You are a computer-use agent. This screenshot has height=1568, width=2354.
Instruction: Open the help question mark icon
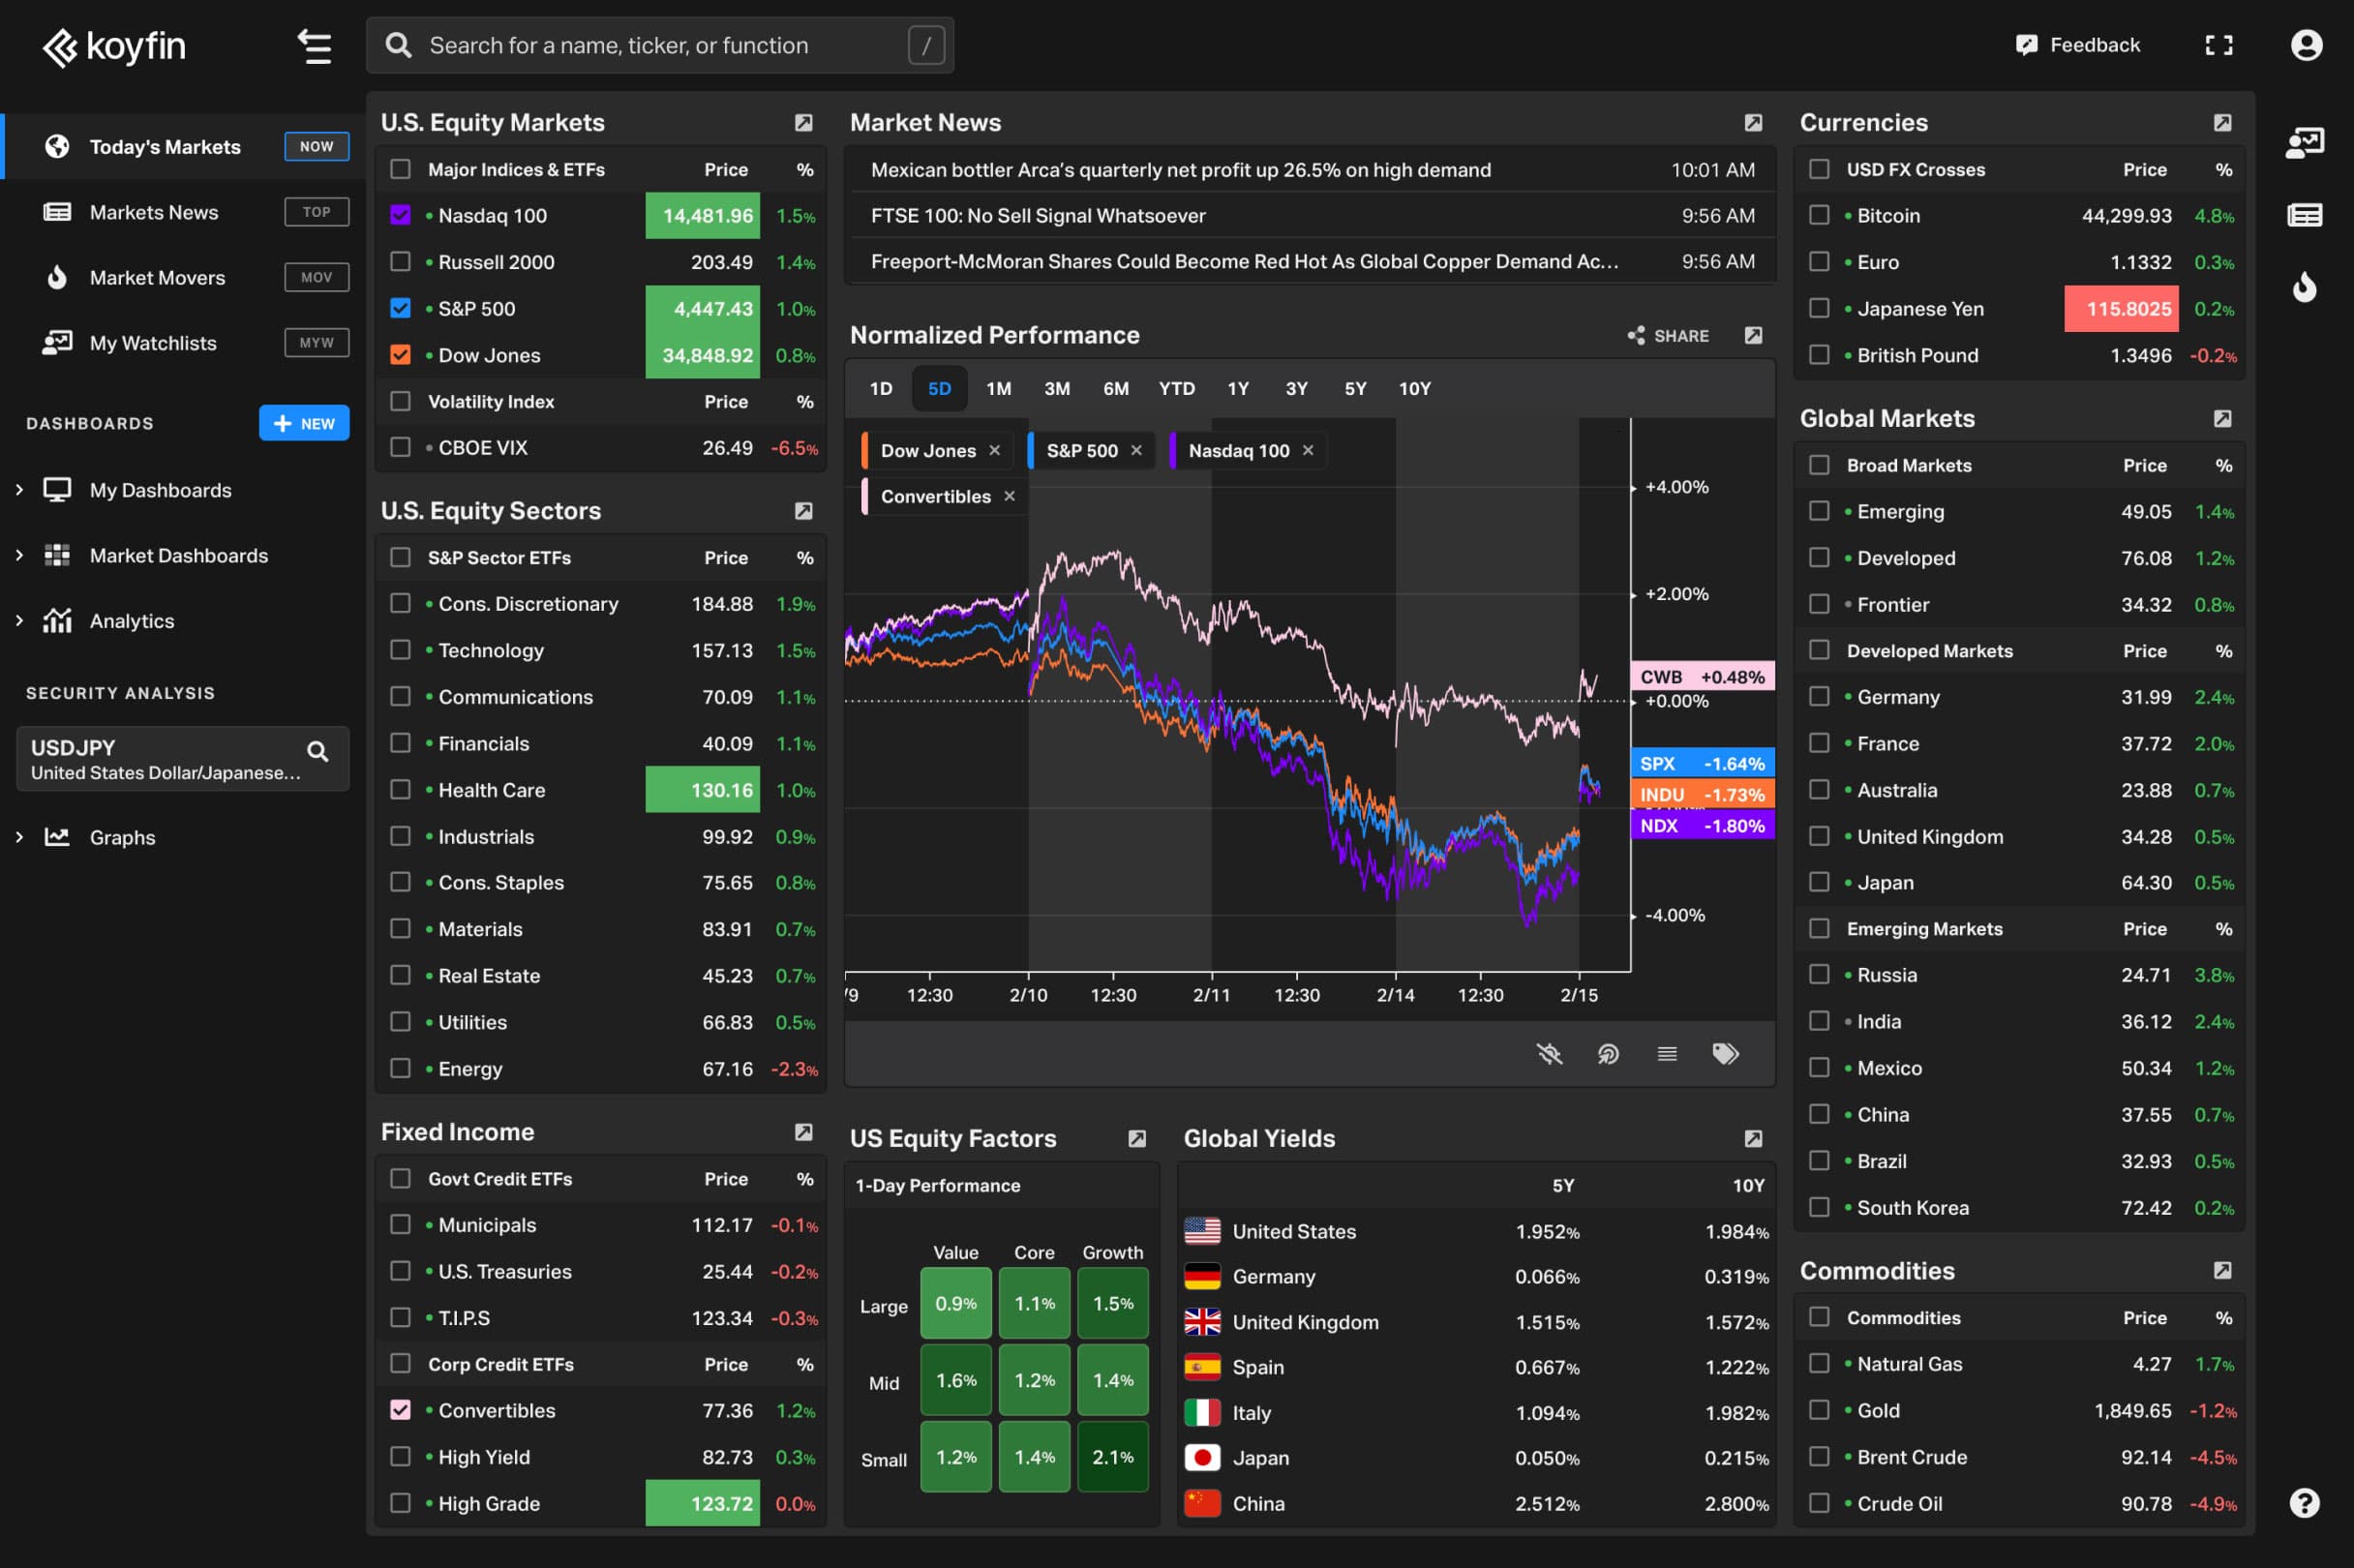(2303, 1502)
